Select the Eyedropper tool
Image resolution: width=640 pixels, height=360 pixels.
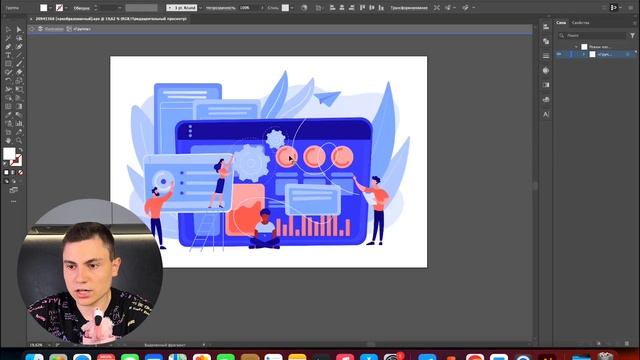point(8,115)
